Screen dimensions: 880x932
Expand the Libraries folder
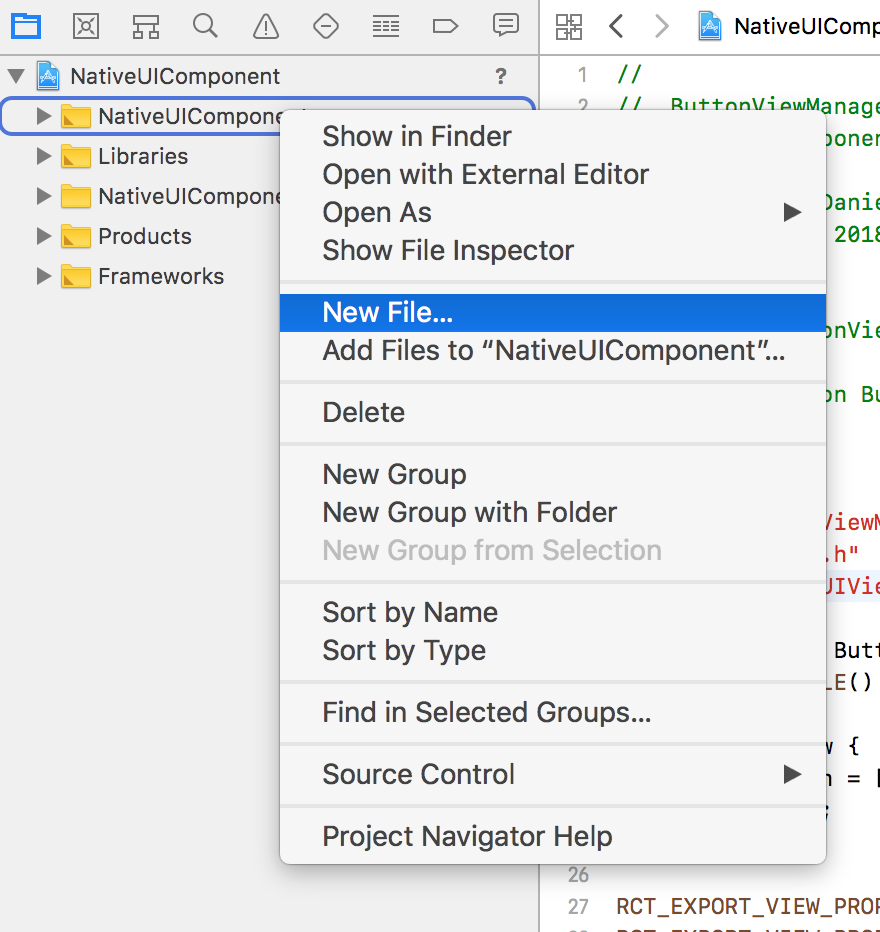tap(43, 156)
